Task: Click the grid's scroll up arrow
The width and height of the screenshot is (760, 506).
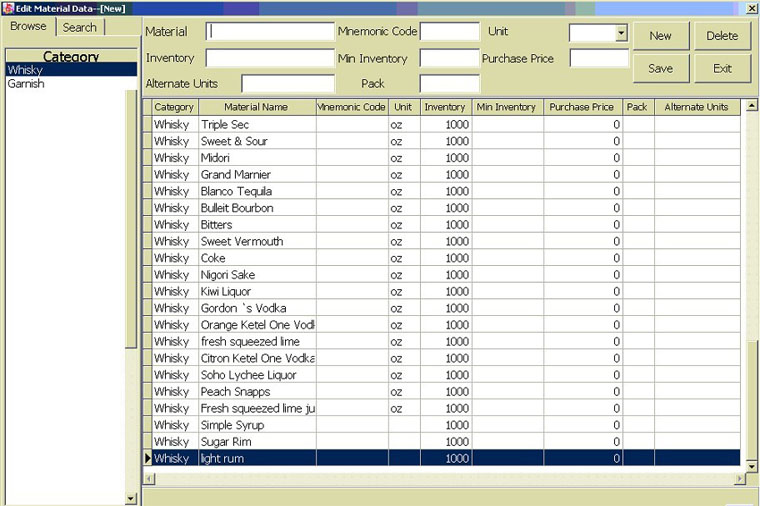Action: (752, 105)
